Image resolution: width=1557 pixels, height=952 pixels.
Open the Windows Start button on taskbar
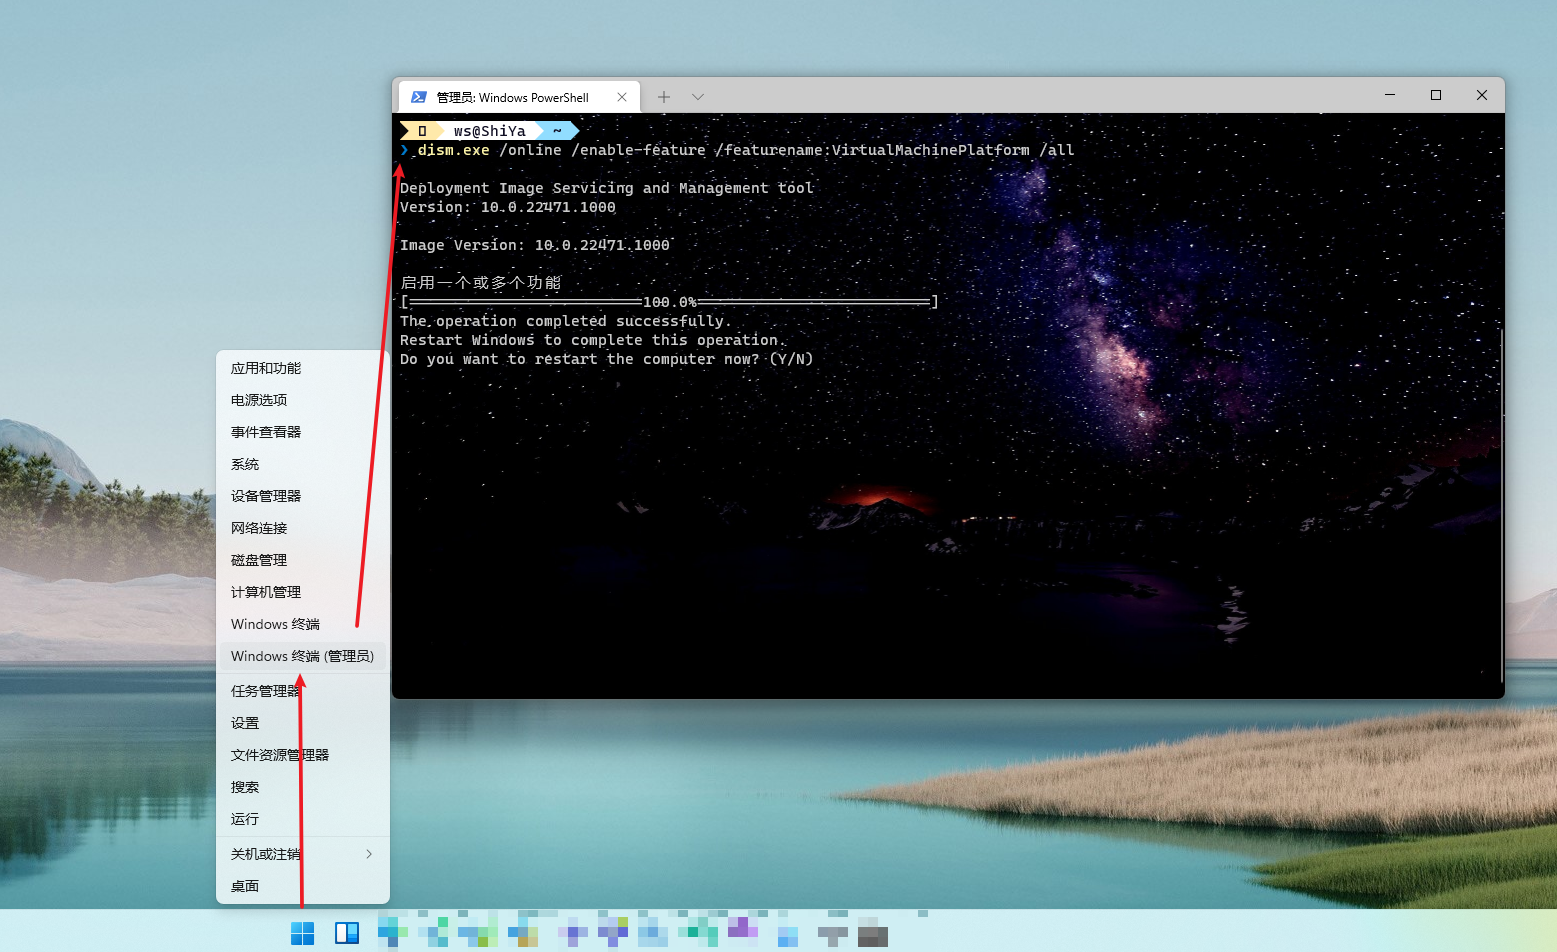point(302,933)
